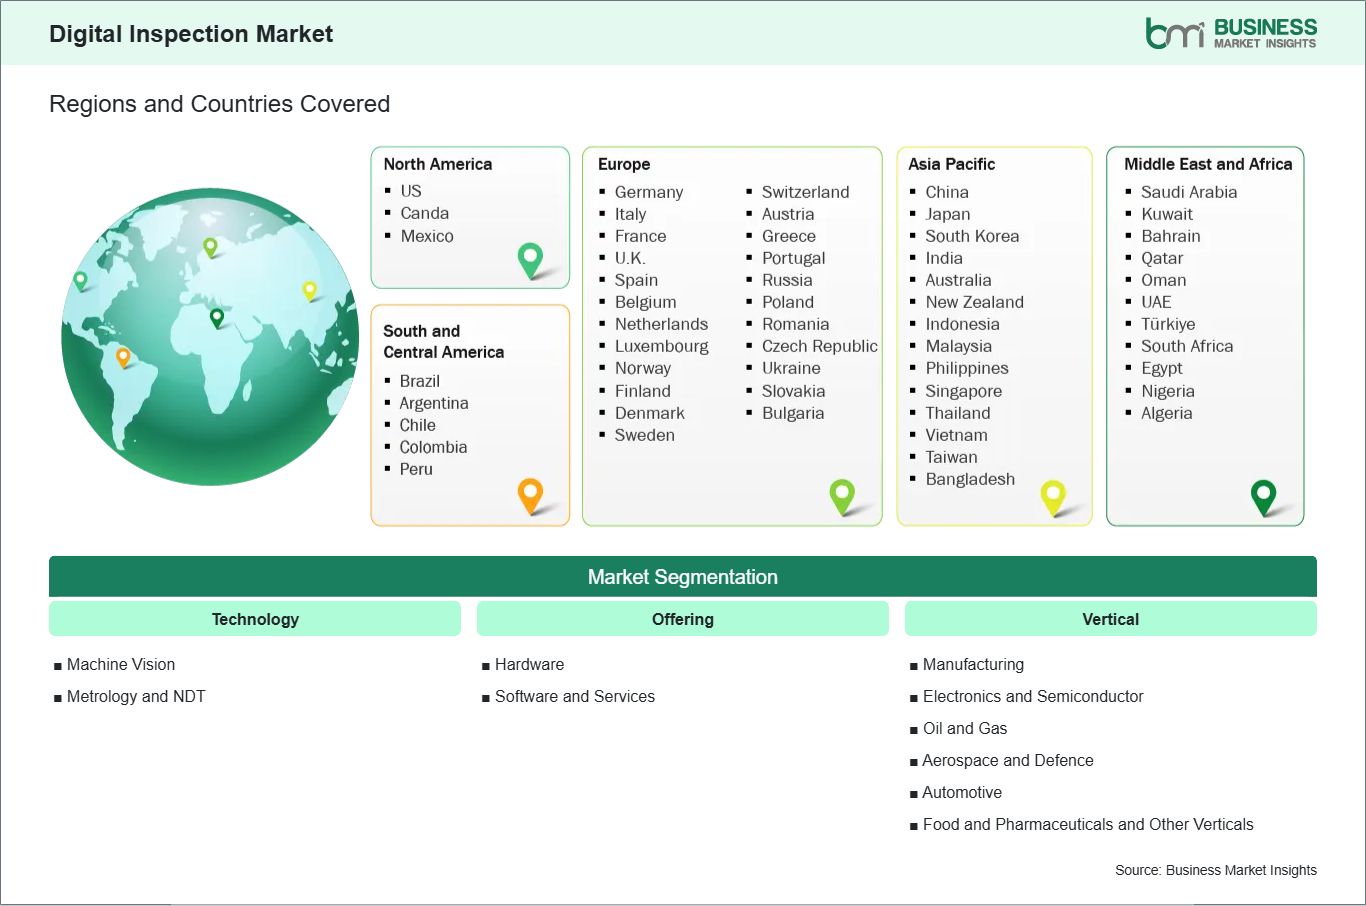Image resolution: width=1366 pixels, height=906 pixels.
Task: Click the dark green pin on the globe
Action: tap(217, 318)
